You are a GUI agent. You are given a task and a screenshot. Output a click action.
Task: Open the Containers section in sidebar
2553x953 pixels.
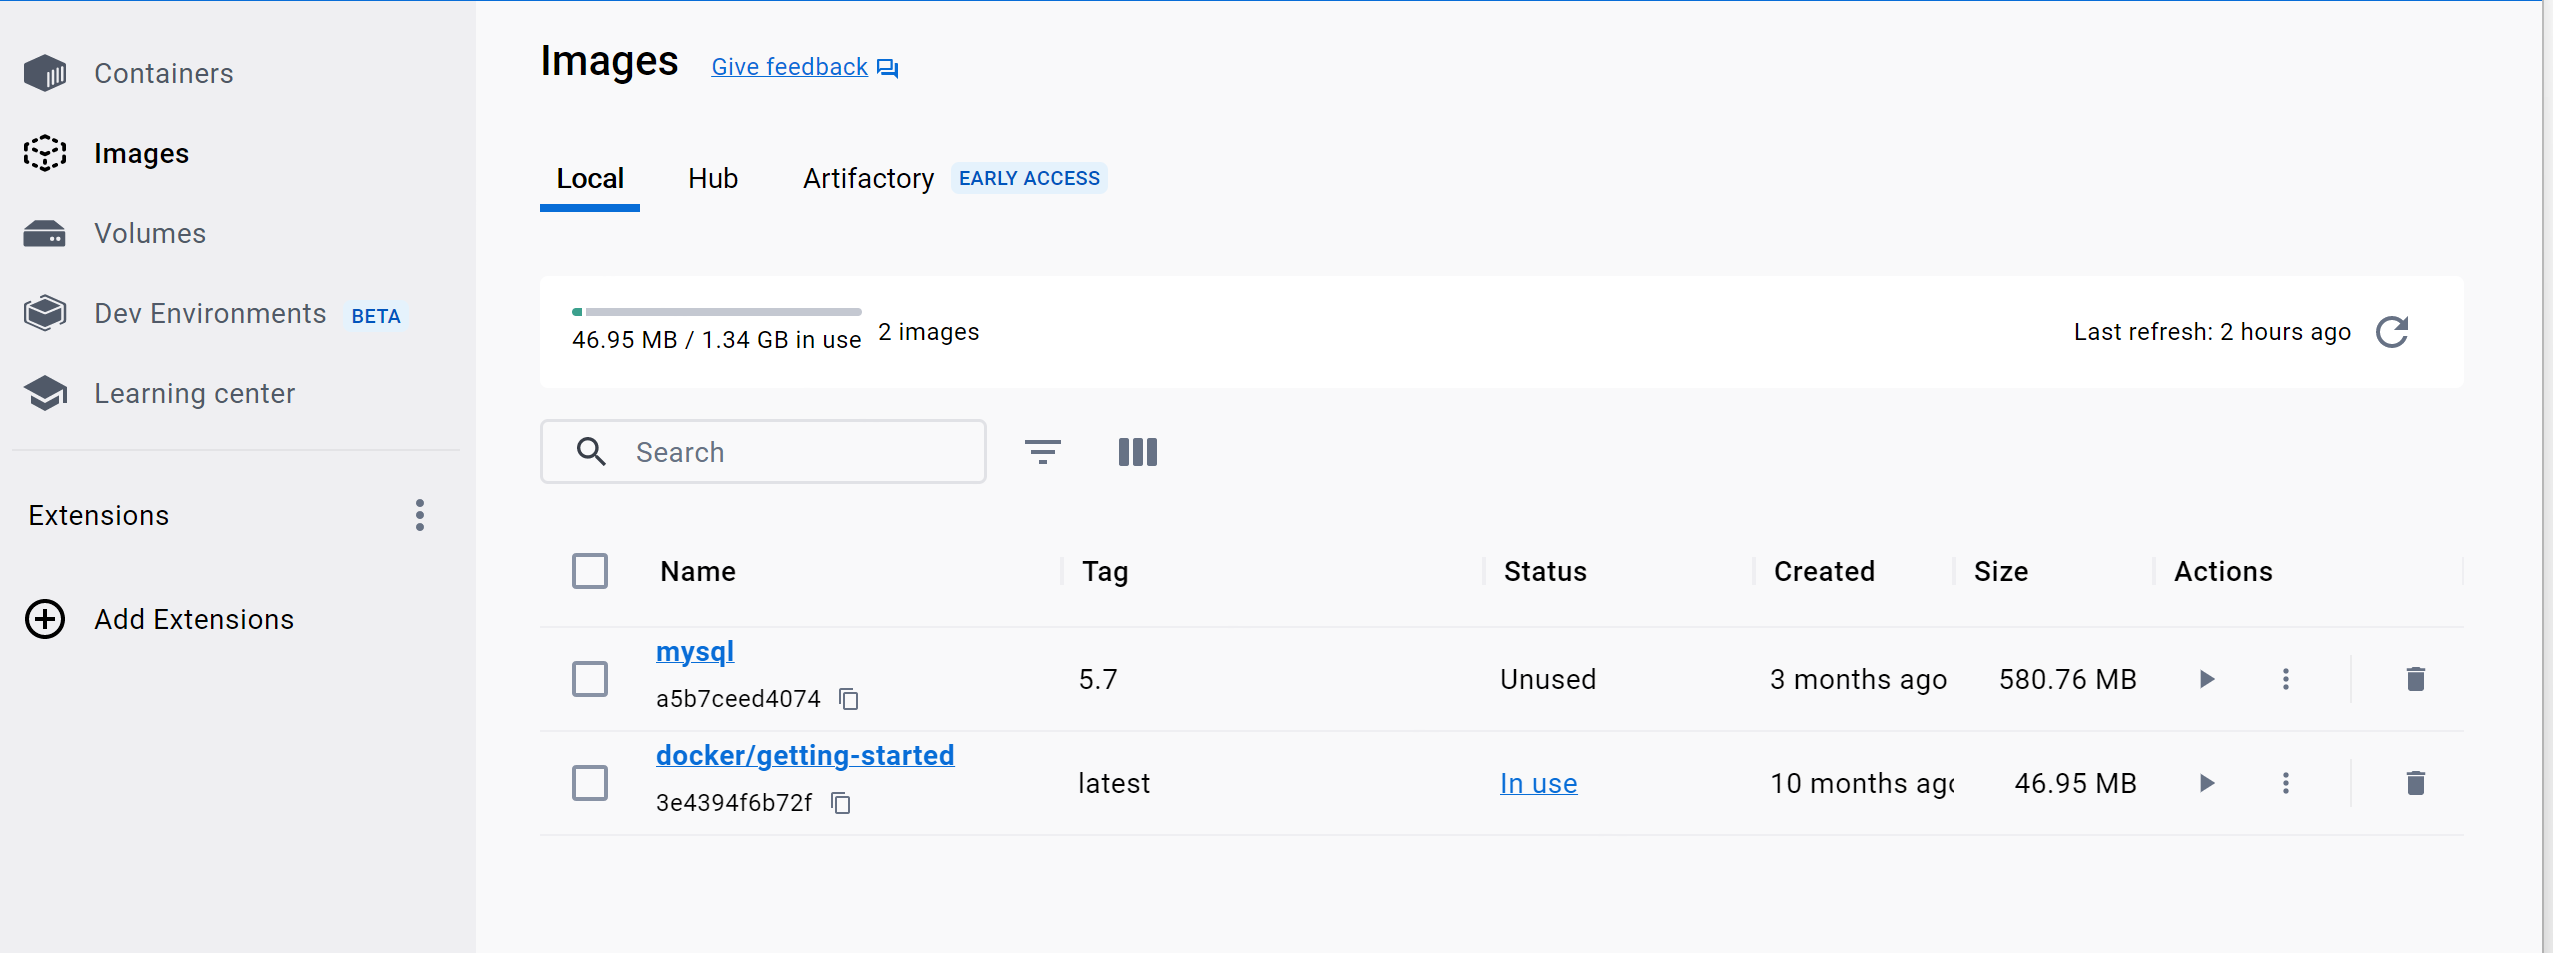[x=163, y=72]
